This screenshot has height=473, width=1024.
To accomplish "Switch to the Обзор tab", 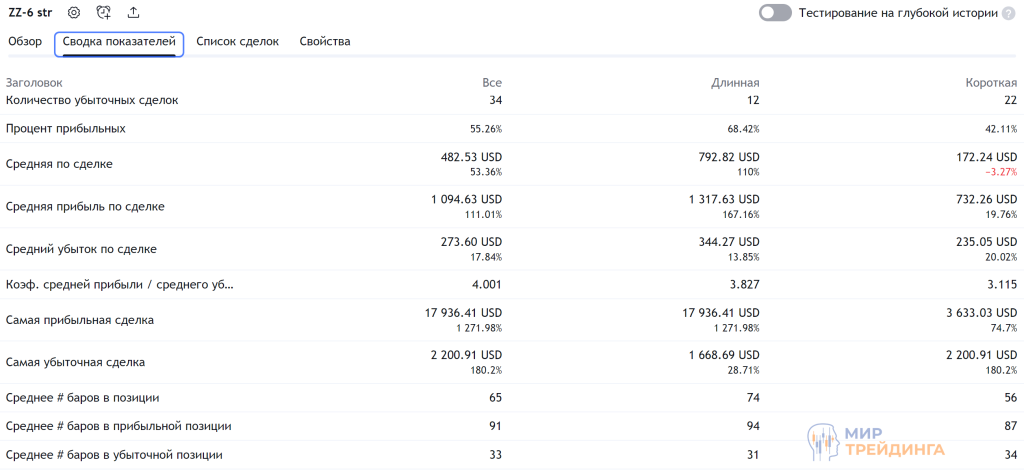I will 25,42.
